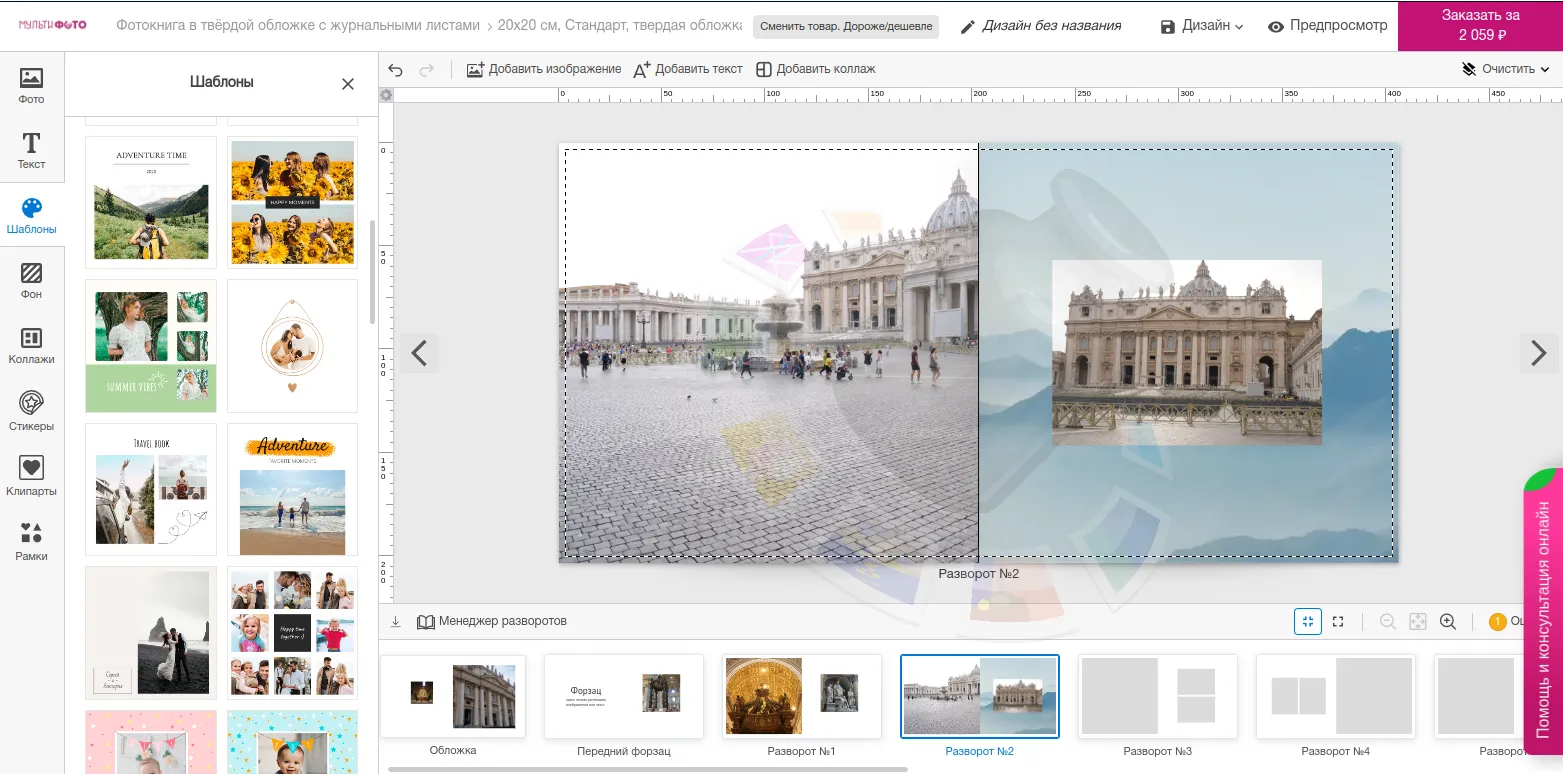Open the Фон background panel
The width and height of the screenshot is (1563, 775).
(x=31, y=281)
